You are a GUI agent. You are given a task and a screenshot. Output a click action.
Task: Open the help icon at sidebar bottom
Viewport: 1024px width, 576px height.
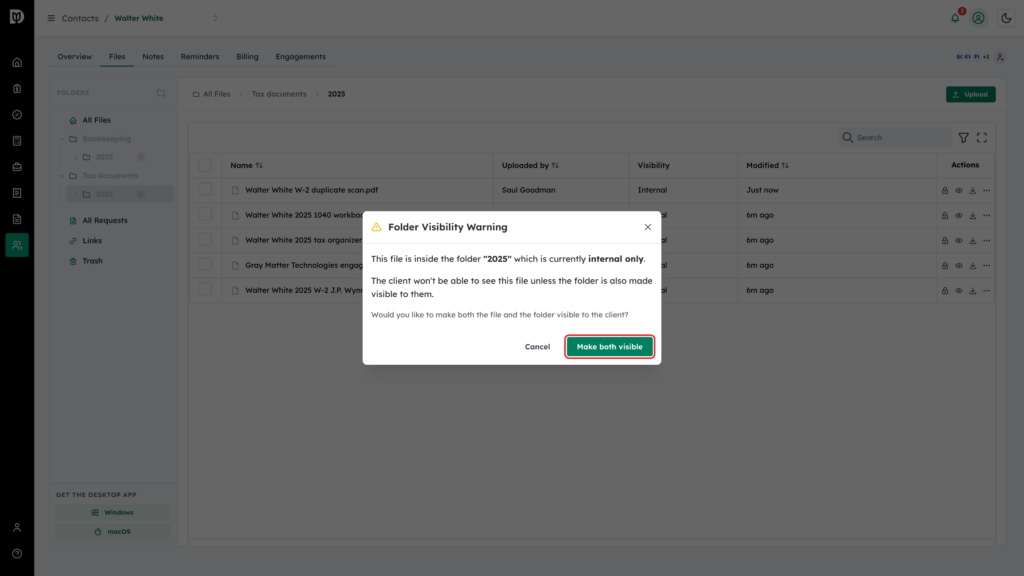tap(17, 554)
